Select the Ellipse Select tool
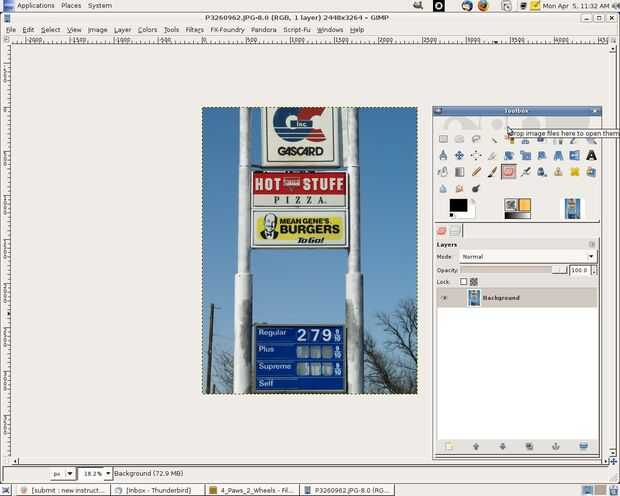Screen dimensions: 620x496 (459, 139)
